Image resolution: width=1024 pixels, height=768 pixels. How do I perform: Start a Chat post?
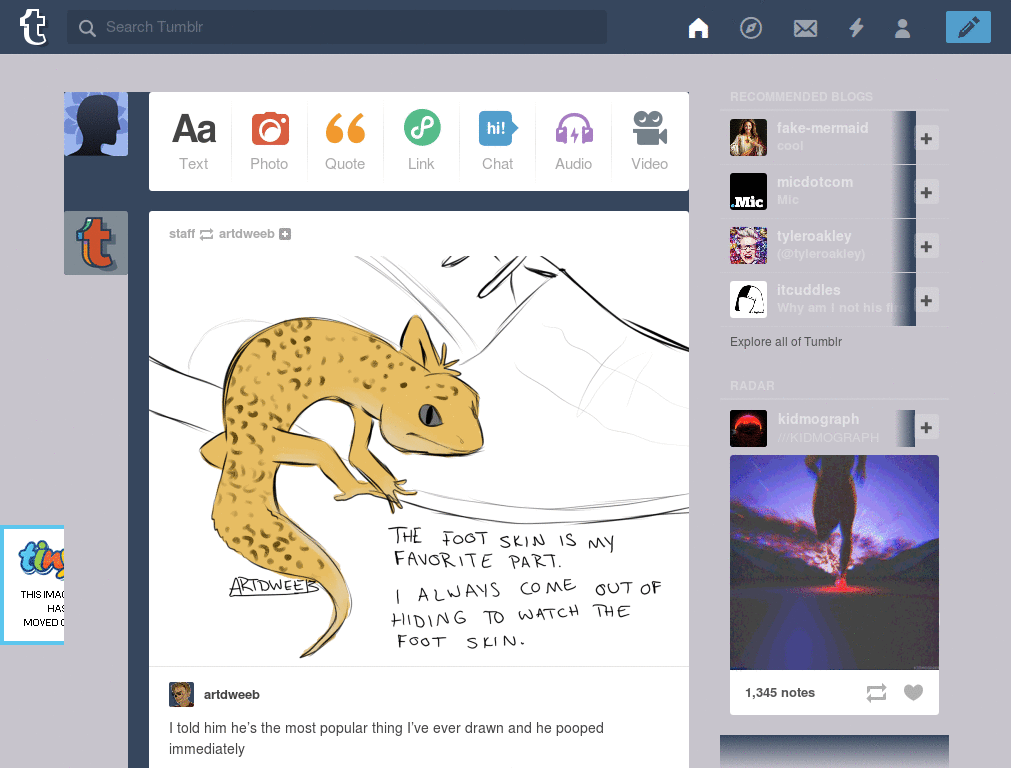[497, 140]
